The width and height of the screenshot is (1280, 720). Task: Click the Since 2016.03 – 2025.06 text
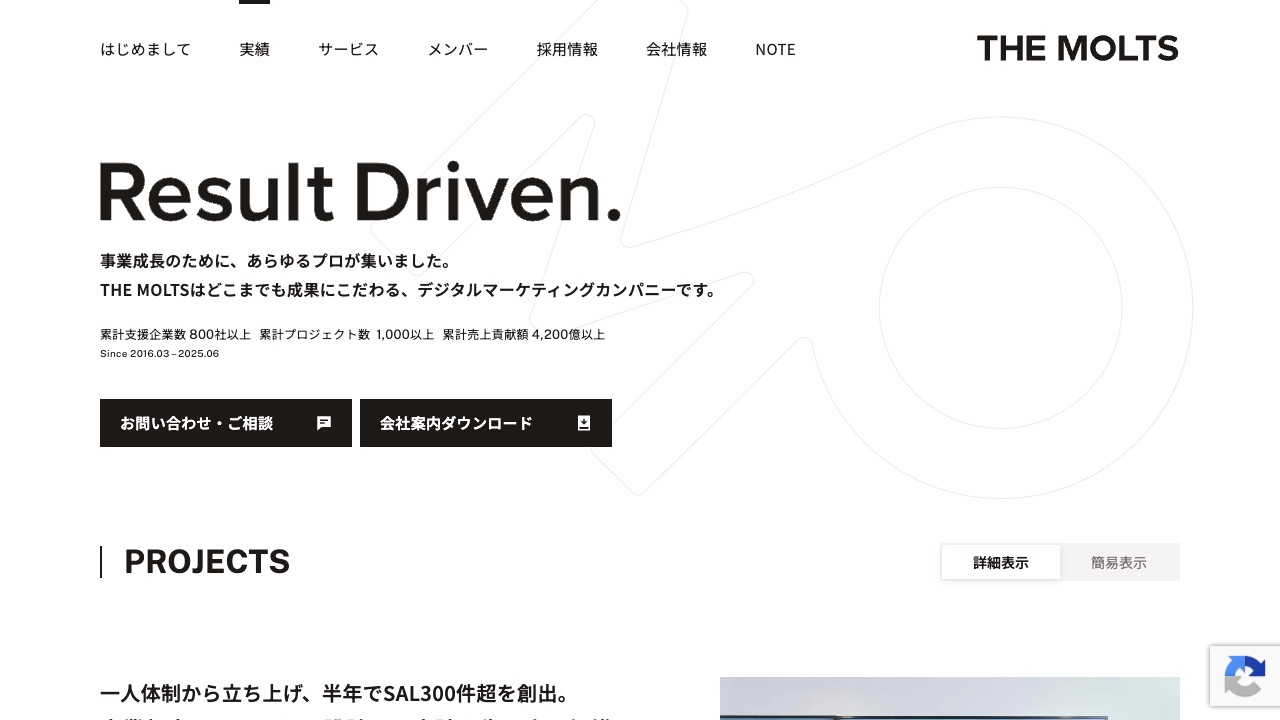[159, 354]
